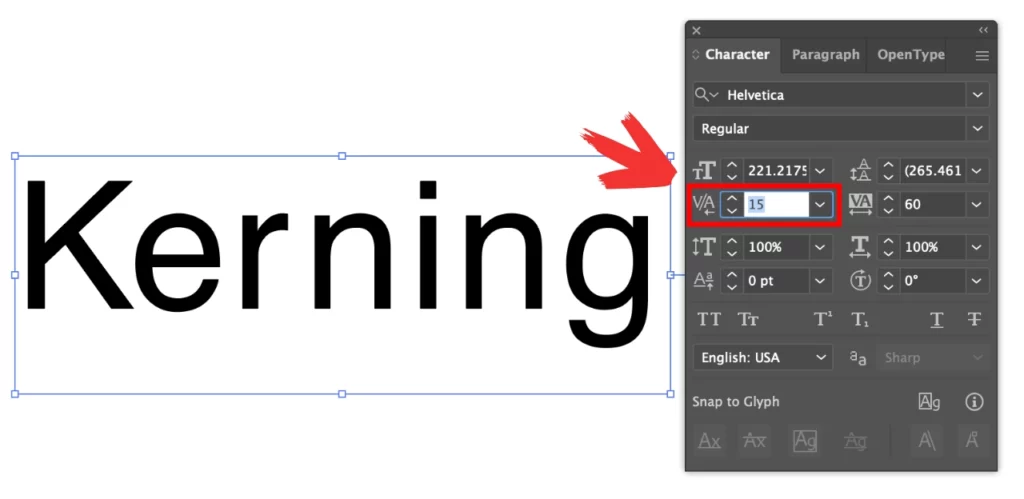Open Character panel hamburger menu
1024x499 pixels.
pos(982,56)
